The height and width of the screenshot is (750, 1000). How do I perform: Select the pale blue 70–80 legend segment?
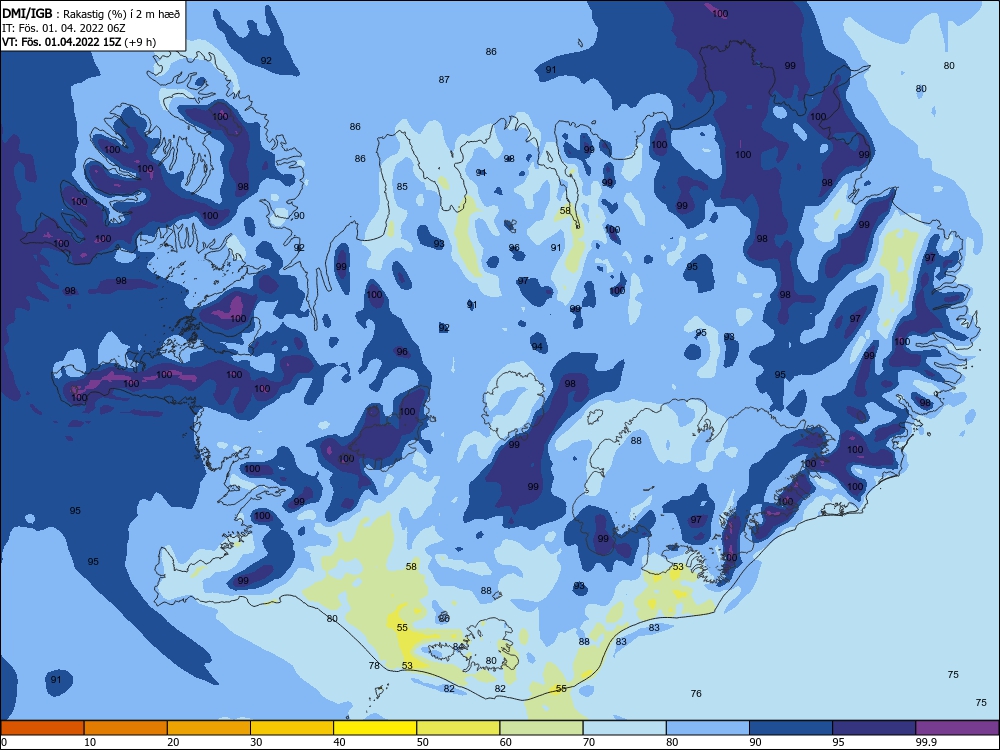(625, 728)
